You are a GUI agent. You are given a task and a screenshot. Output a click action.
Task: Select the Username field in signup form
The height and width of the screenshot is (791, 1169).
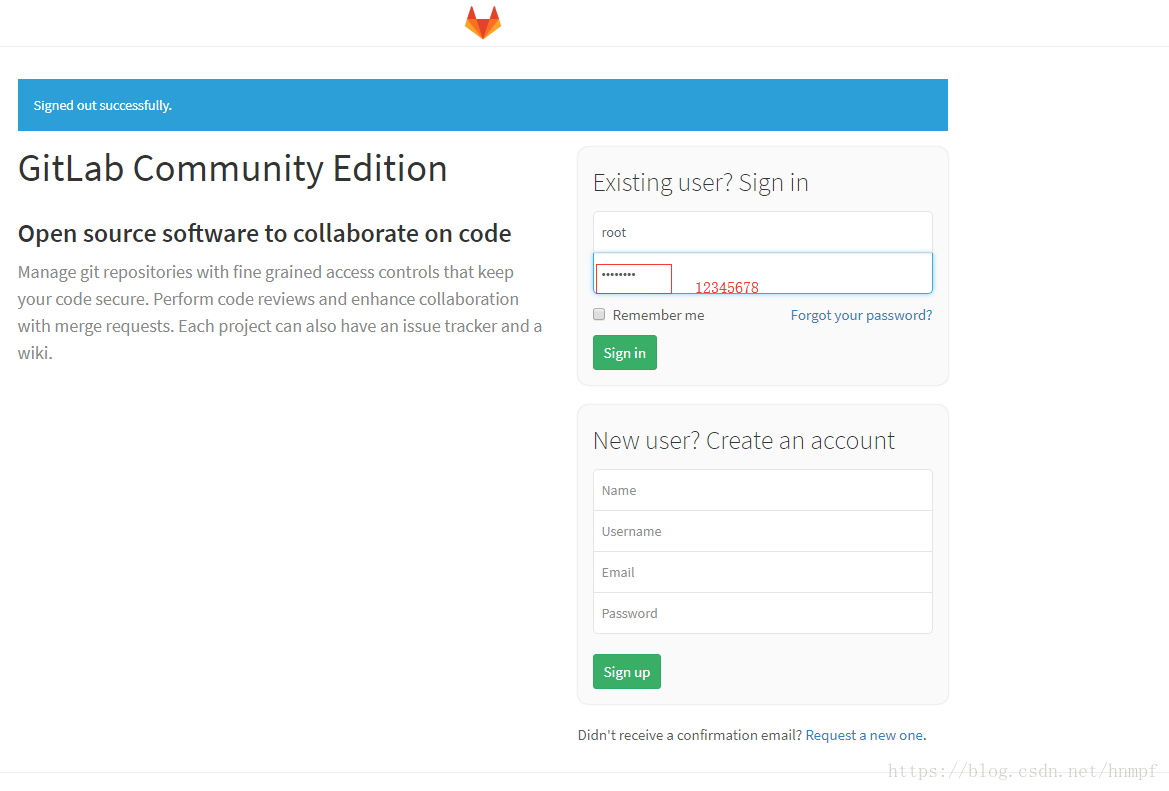(763, 531)
